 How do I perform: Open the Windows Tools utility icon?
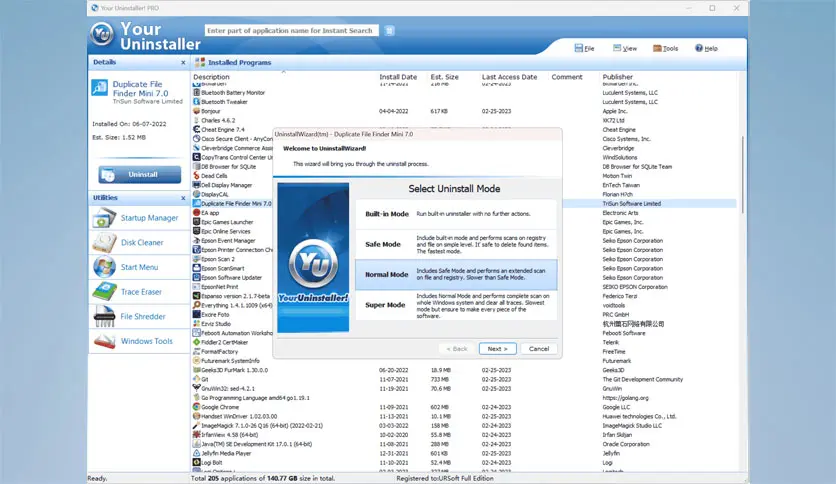[x=104, y=341]
